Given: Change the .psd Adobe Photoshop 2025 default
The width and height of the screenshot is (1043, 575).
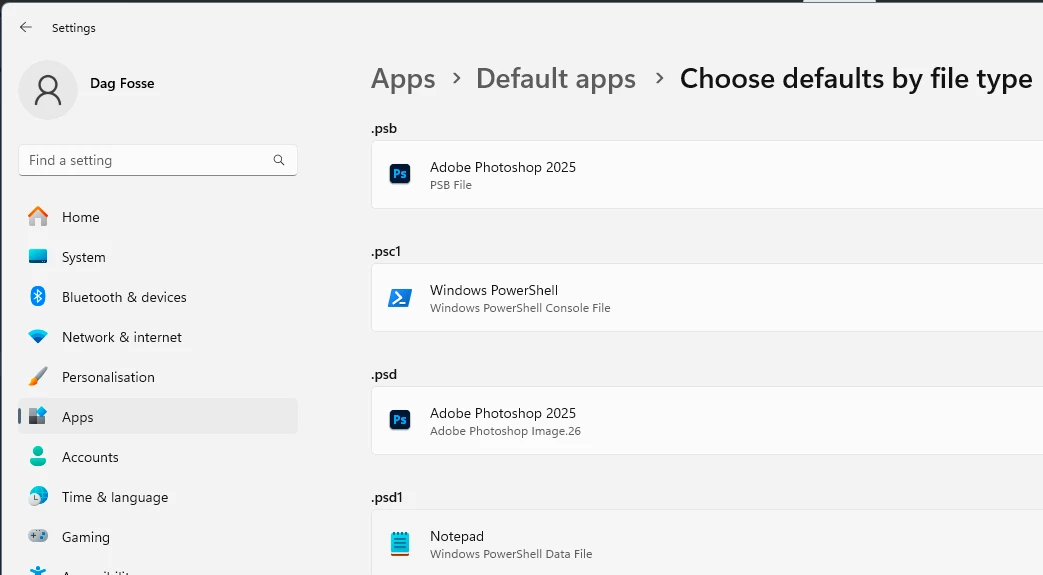Looking at the screenshot, I should coord(707,421).
